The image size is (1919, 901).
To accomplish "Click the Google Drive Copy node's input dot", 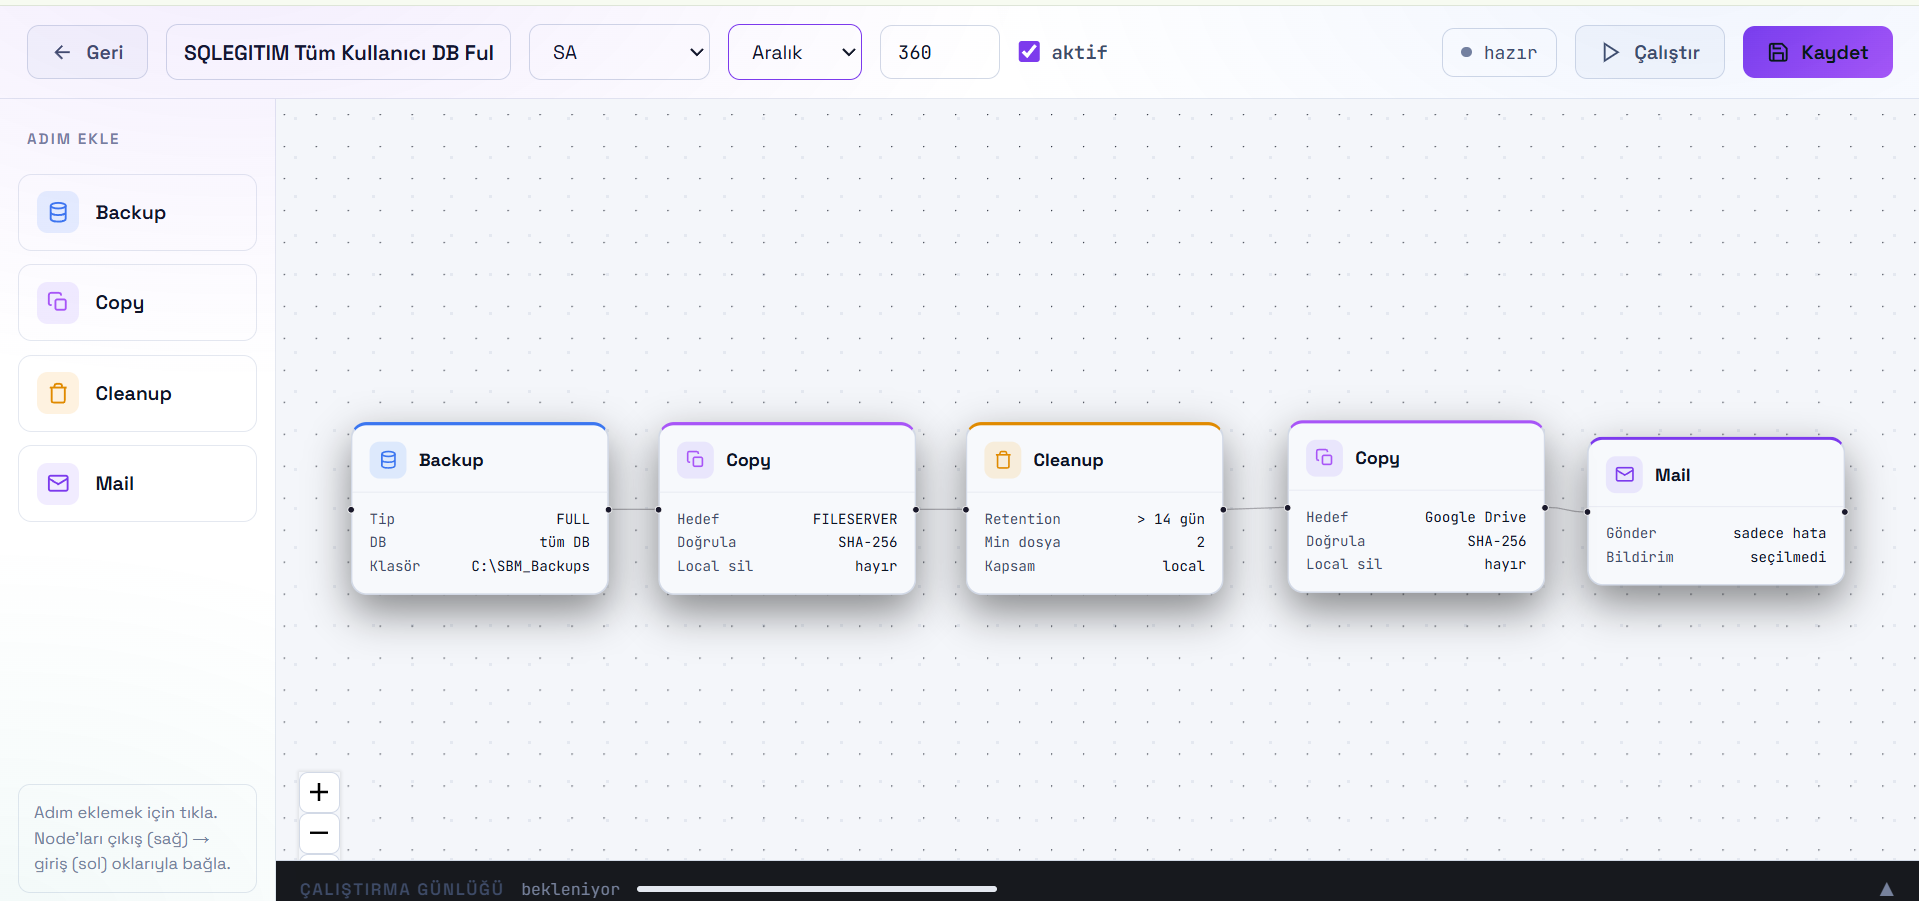I will point(1287,507).
